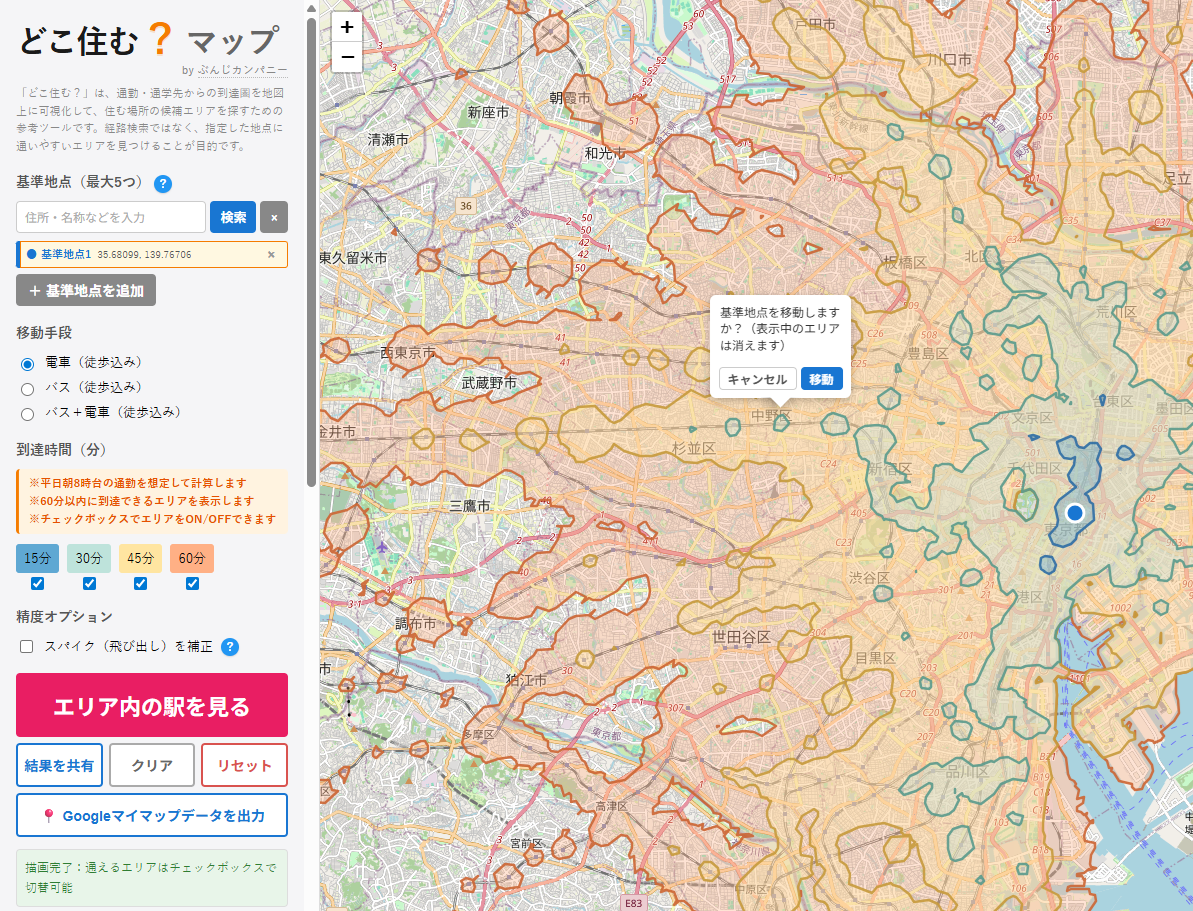This screenshot has height=911, width=1193.
Task: Click 西東京市 label on the map
Action: click(408, 352)
